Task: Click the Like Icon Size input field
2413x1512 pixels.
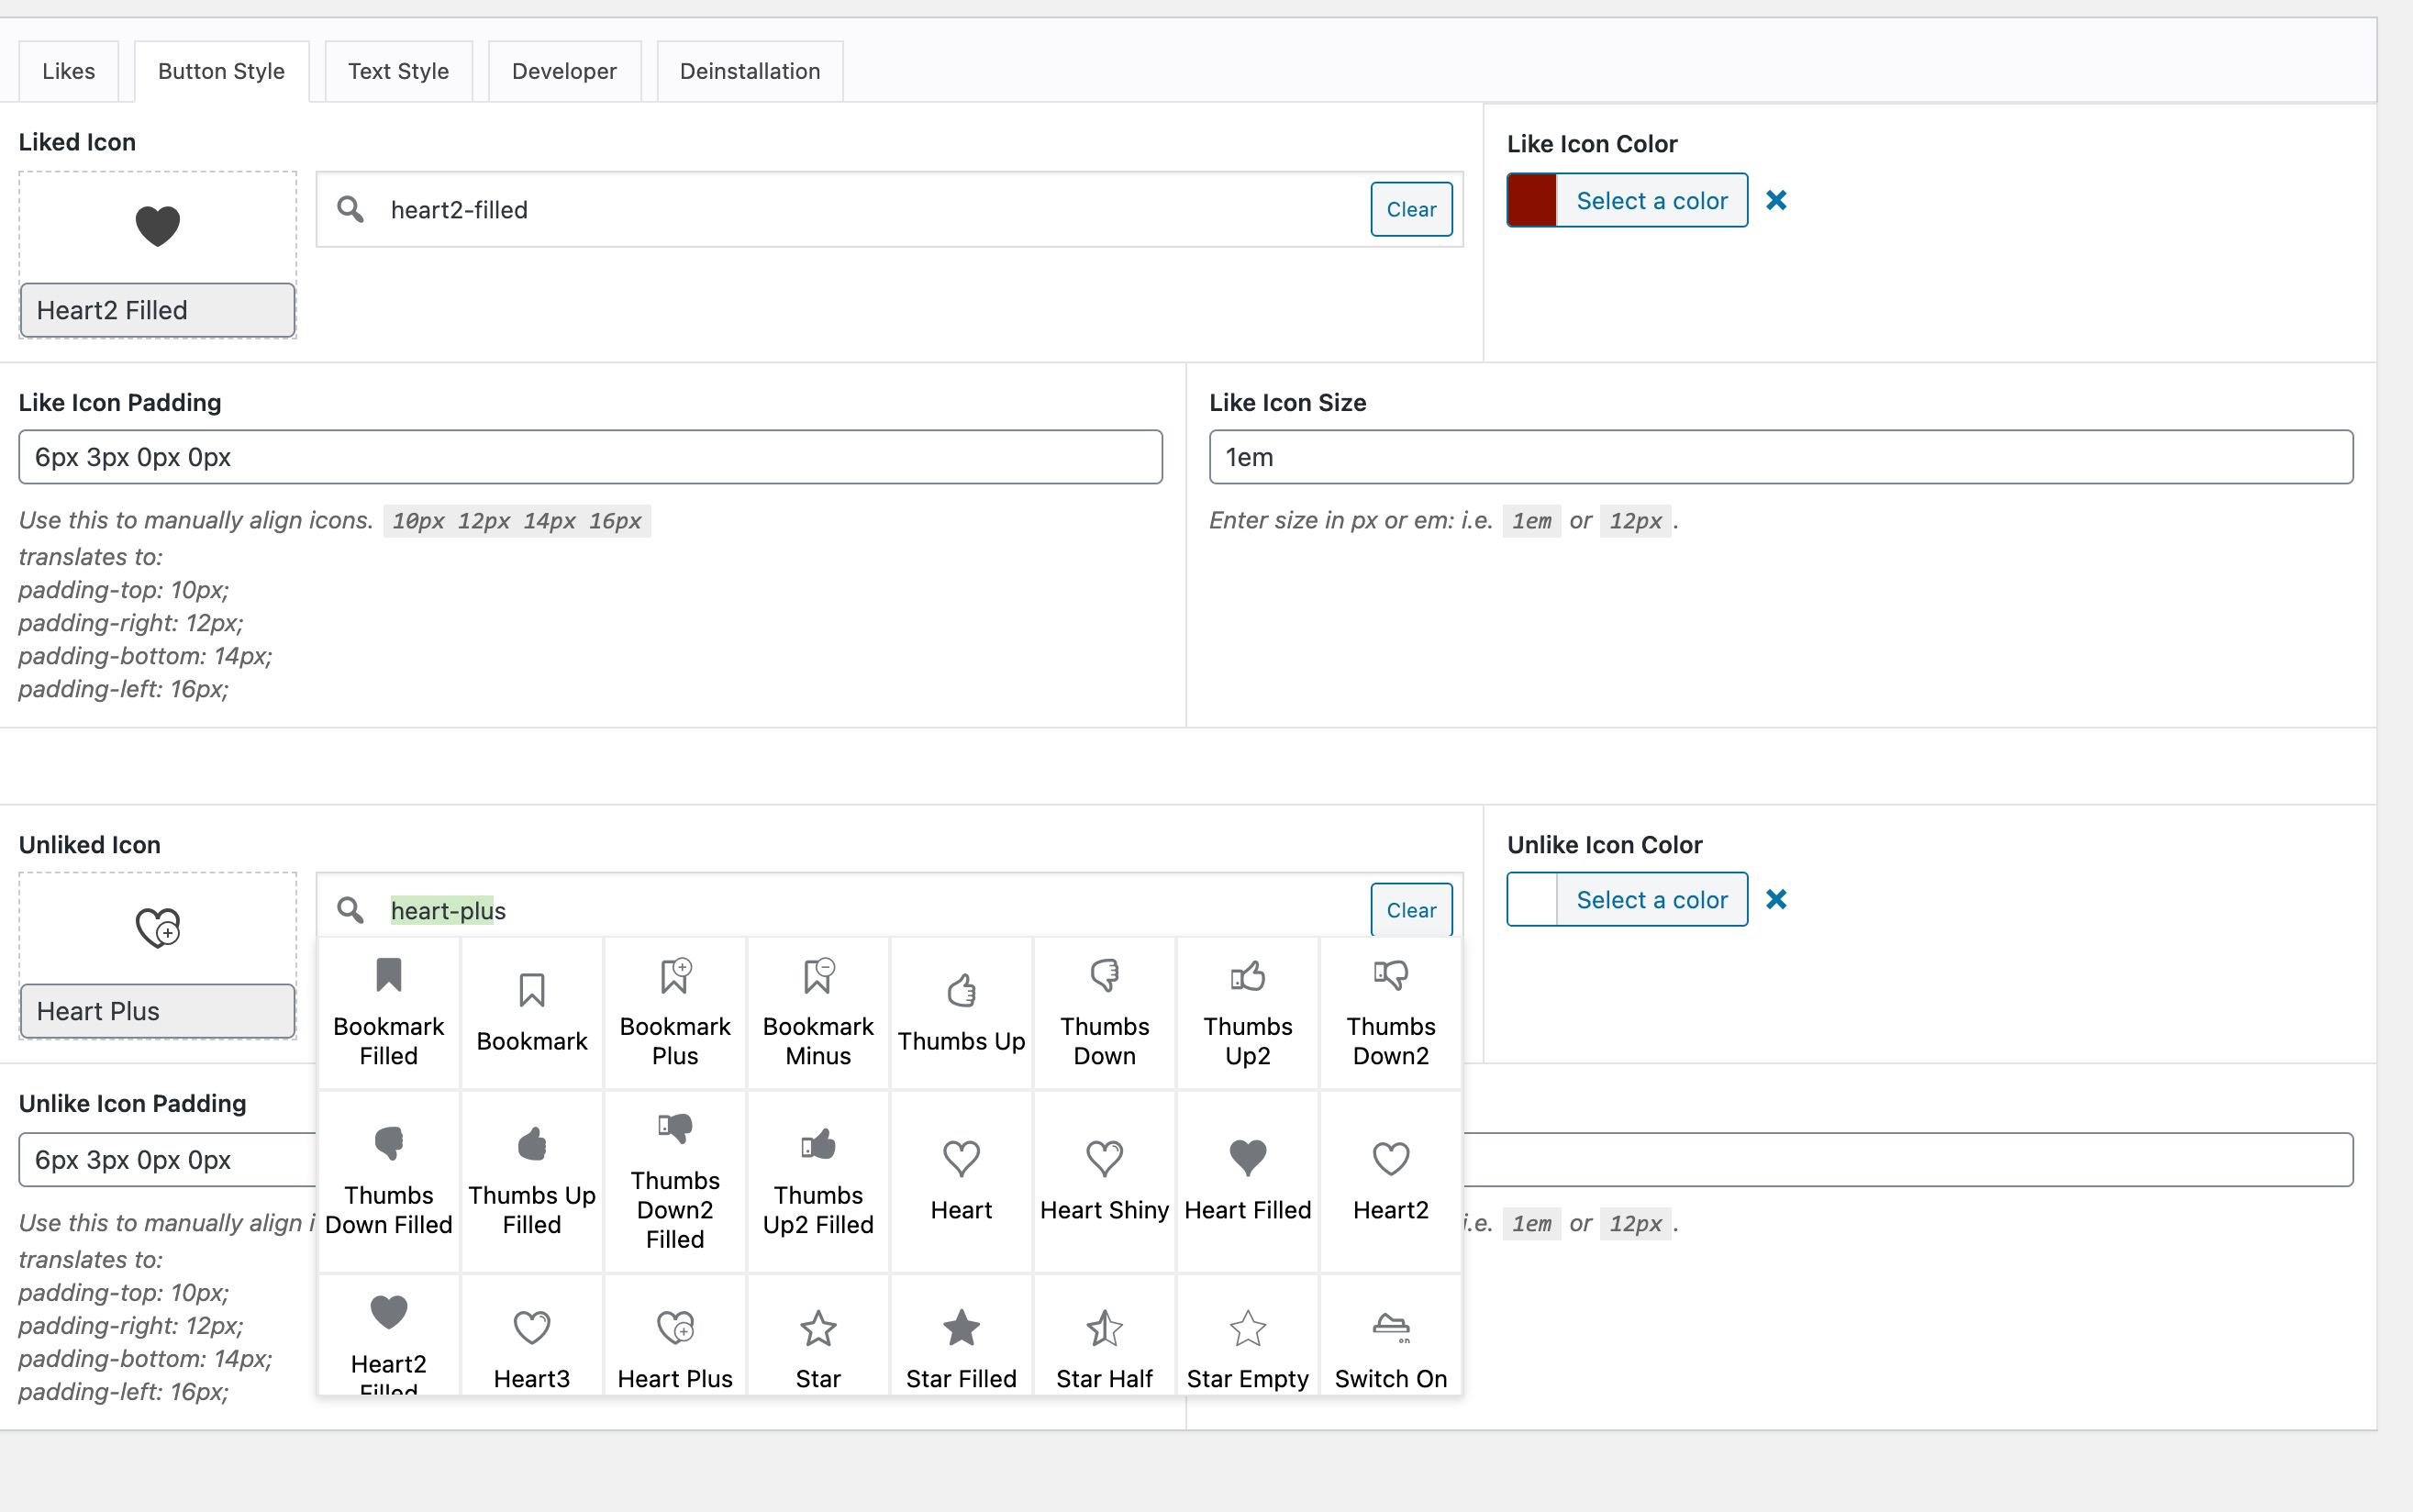Action: point(1781,456)
